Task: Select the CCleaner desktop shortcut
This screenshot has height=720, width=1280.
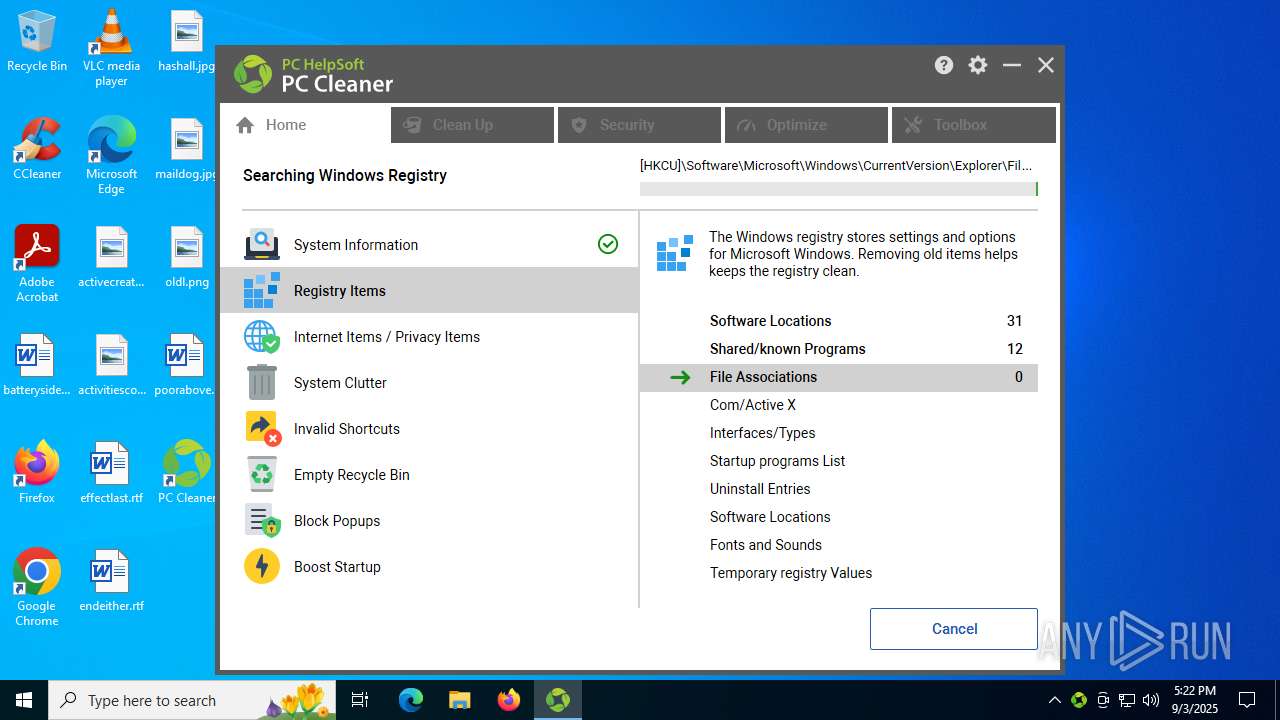Action: point(37,149)
